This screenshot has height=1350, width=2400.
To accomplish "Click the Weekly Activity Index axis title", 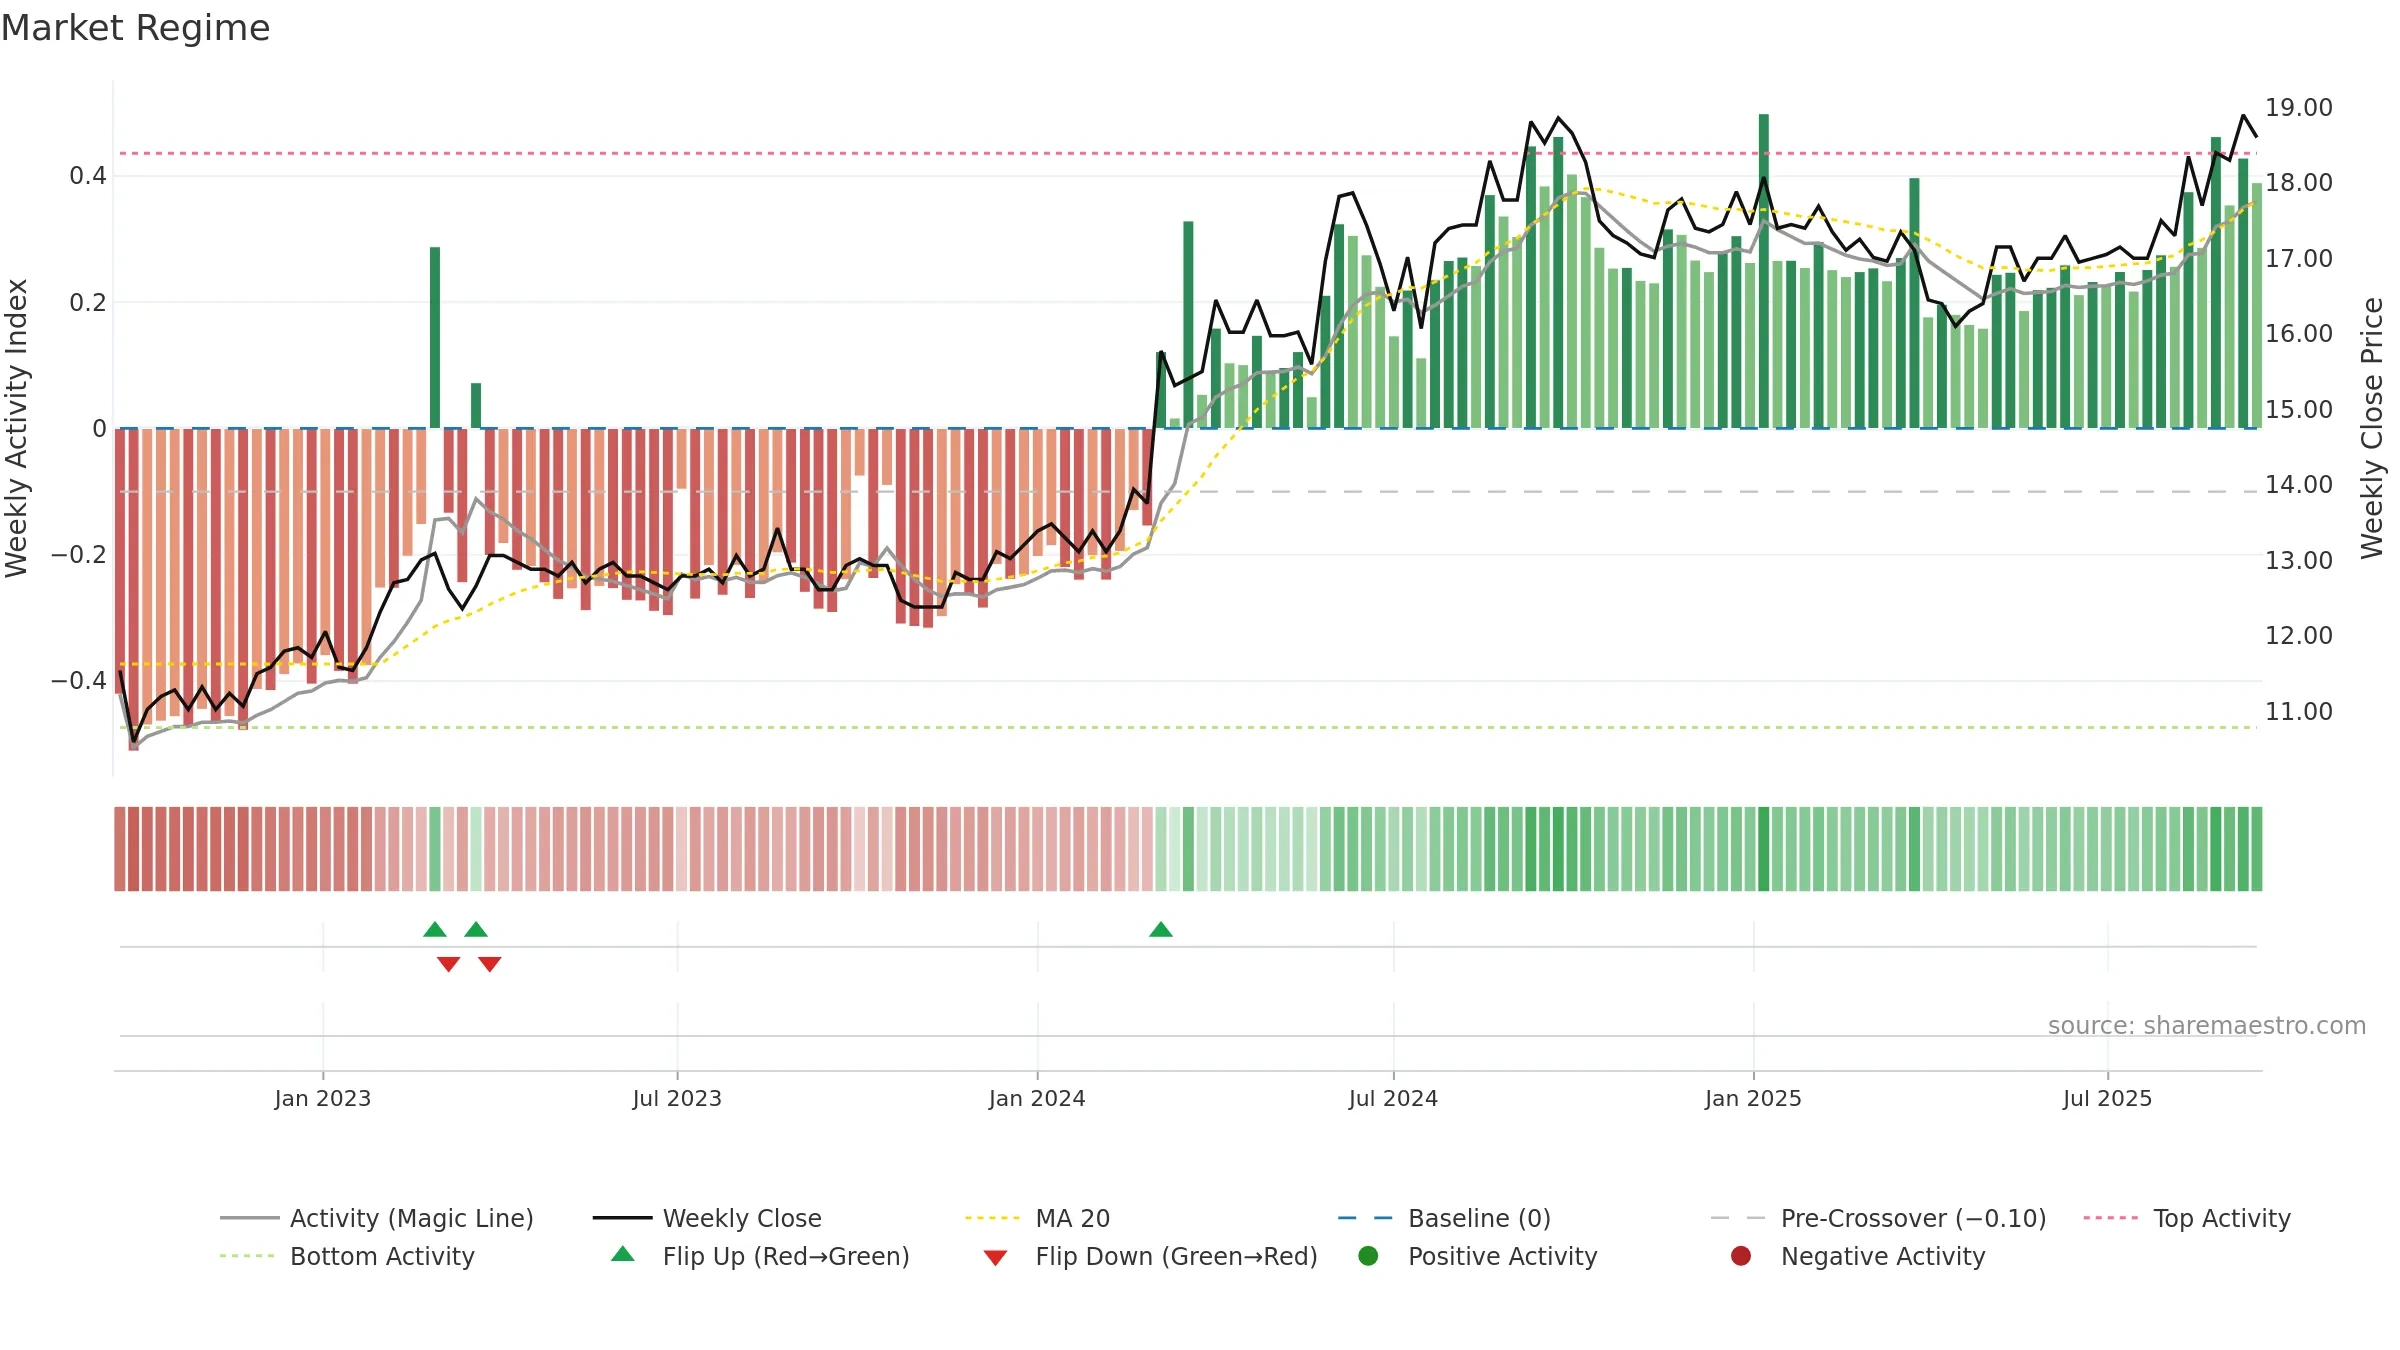I will (17, 428).
